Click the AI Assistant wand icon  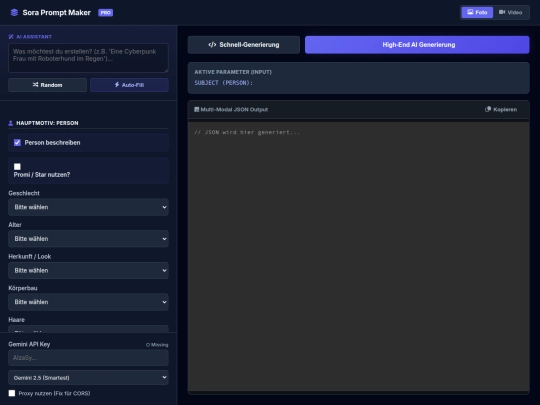(11, 37)
